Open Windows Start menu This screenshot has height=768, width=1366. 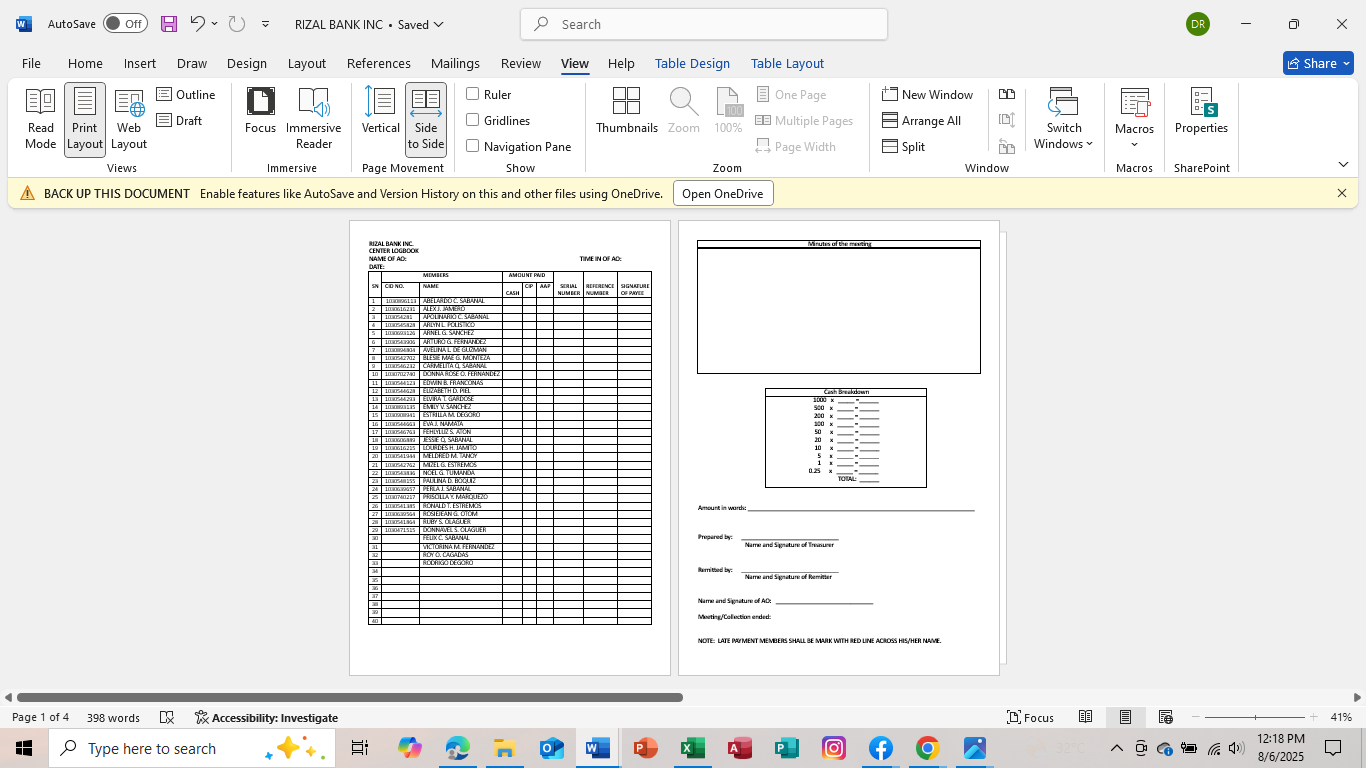coord(24,748)
